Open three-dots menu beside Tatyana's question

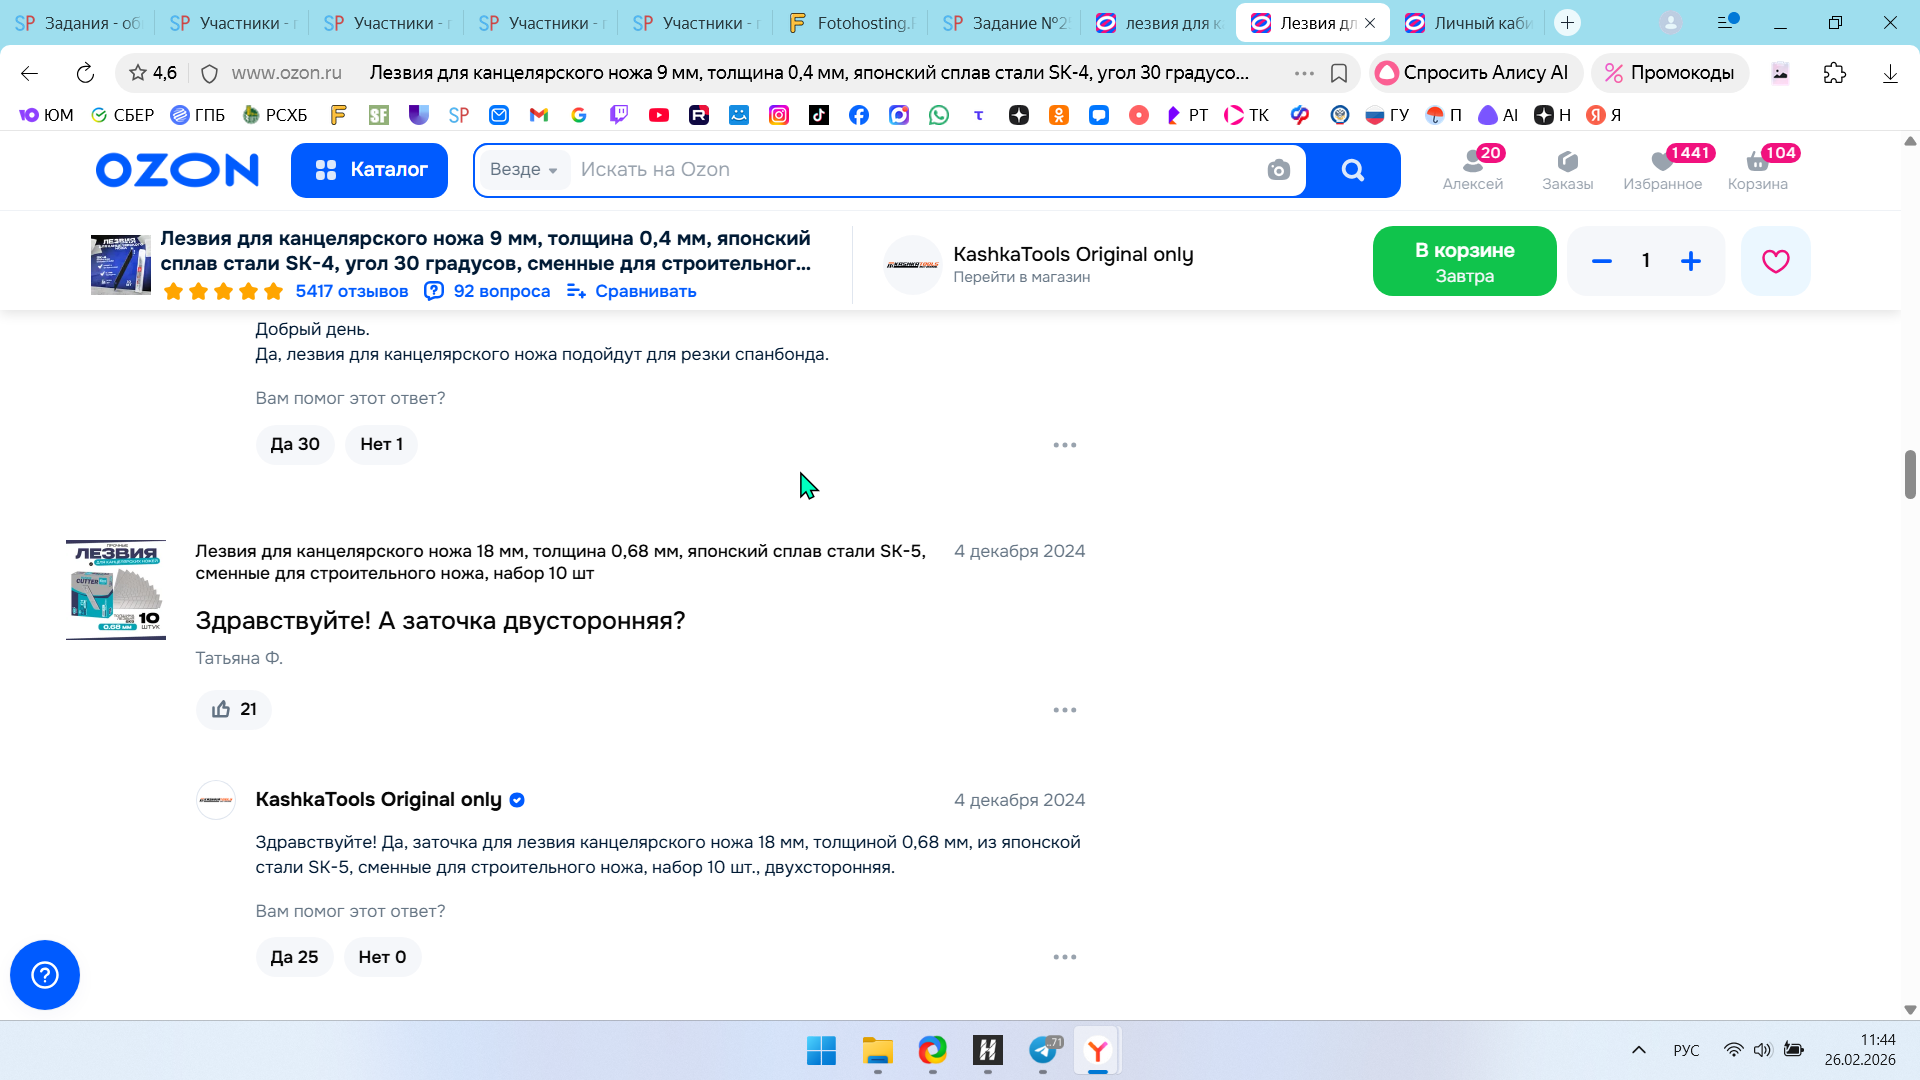[1064, 710]
